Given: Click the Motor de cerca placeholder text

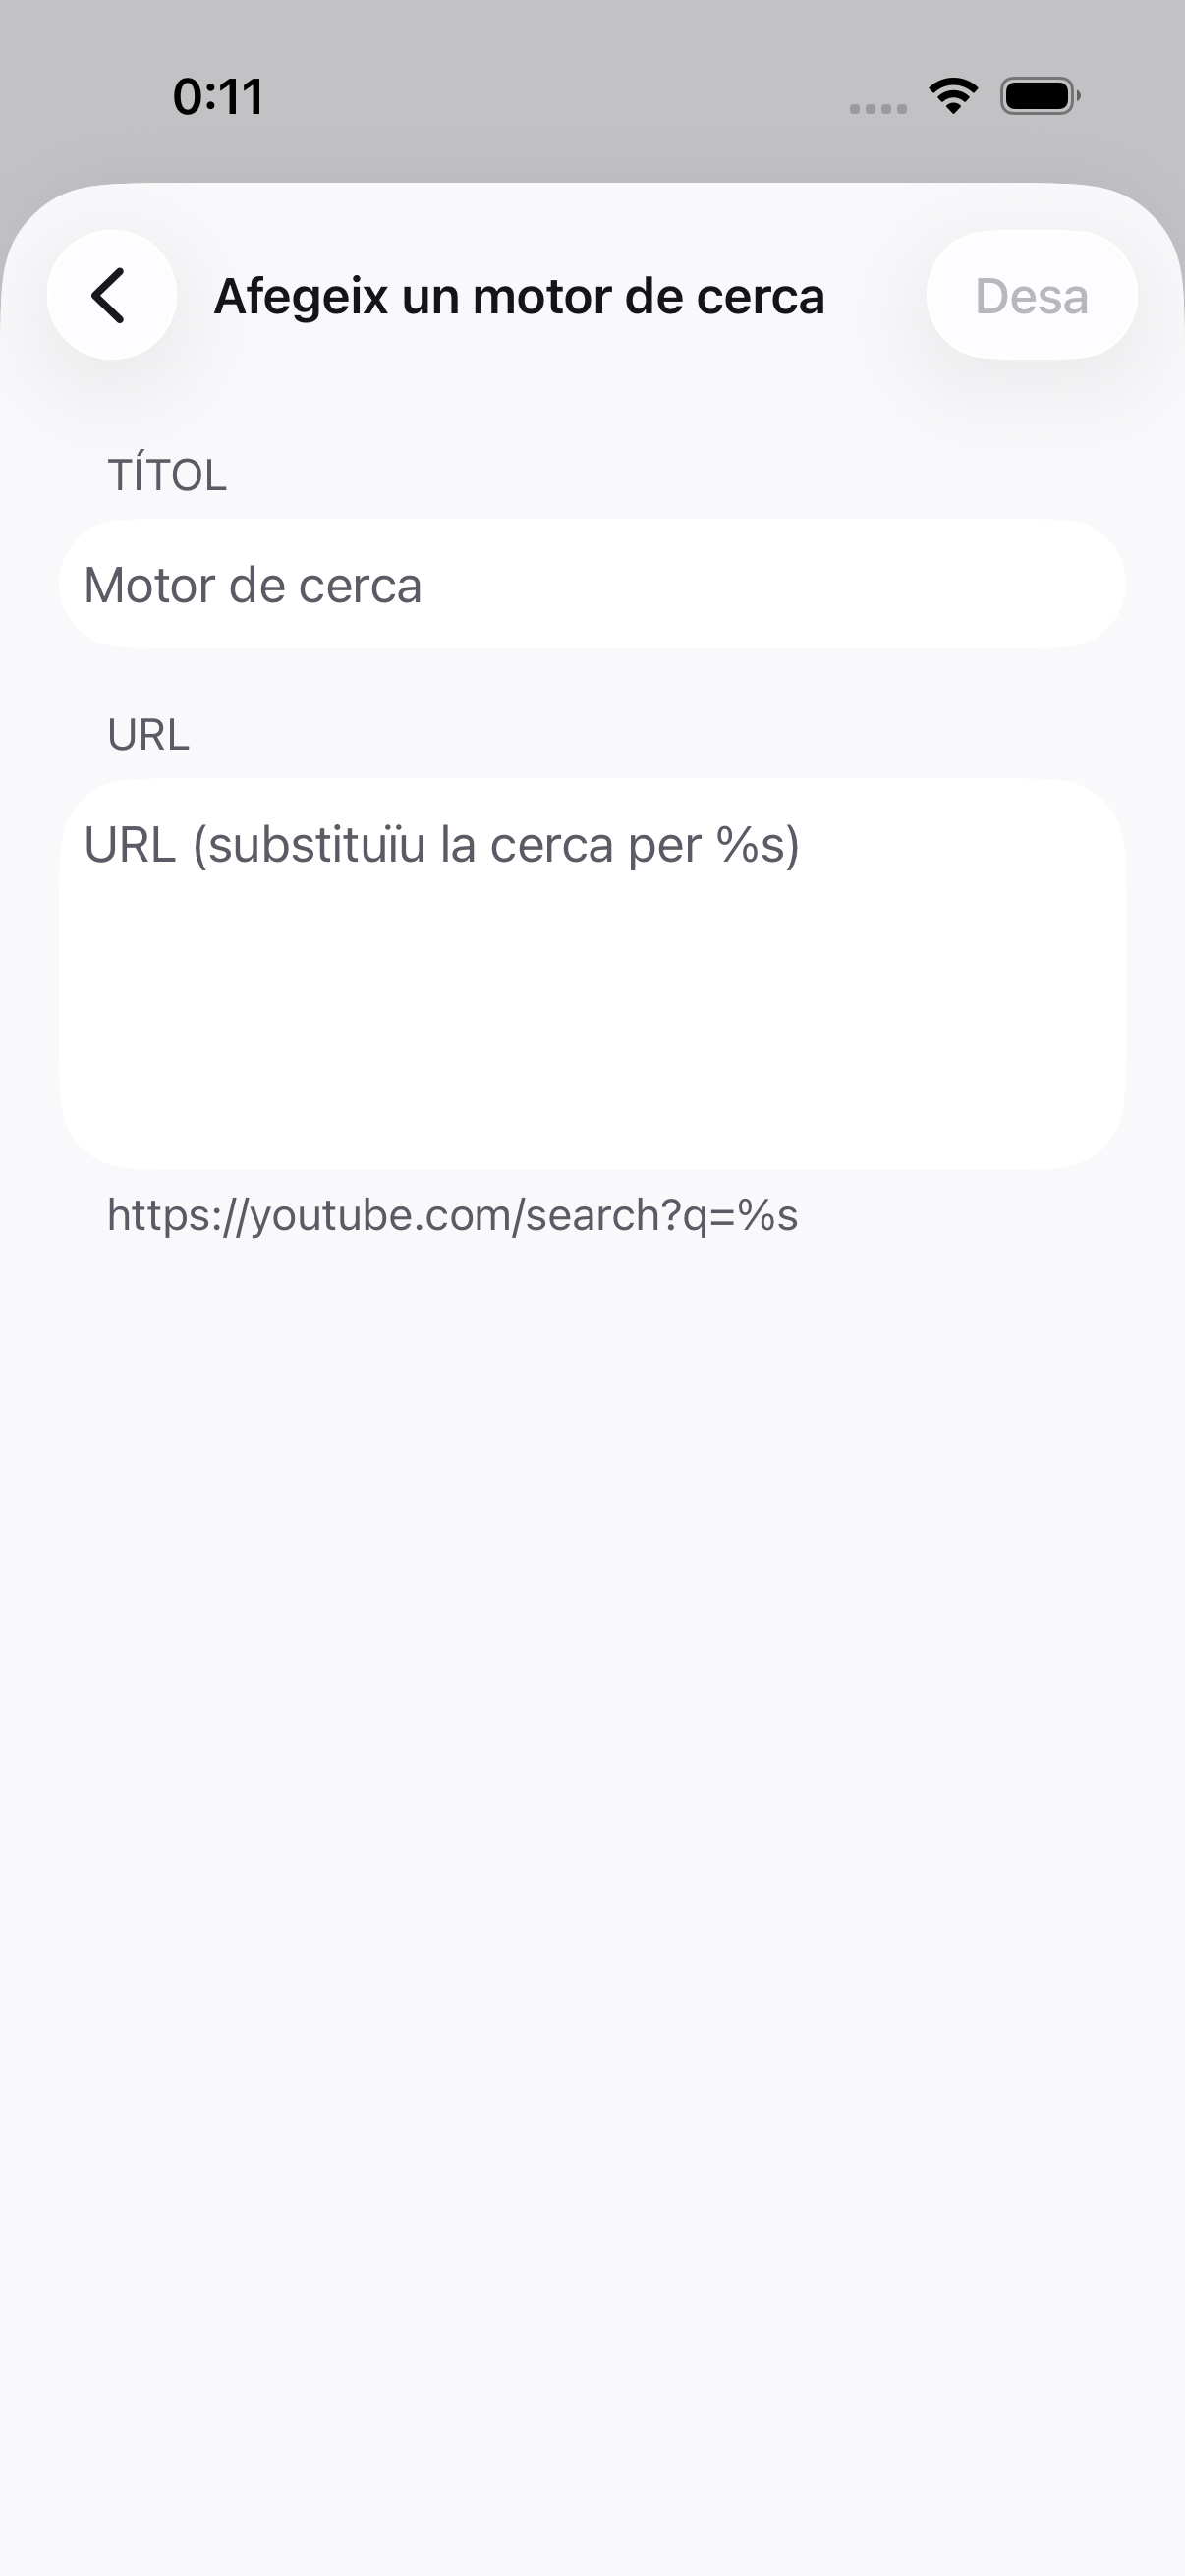Looking at the screenshot, I should 252,585.
